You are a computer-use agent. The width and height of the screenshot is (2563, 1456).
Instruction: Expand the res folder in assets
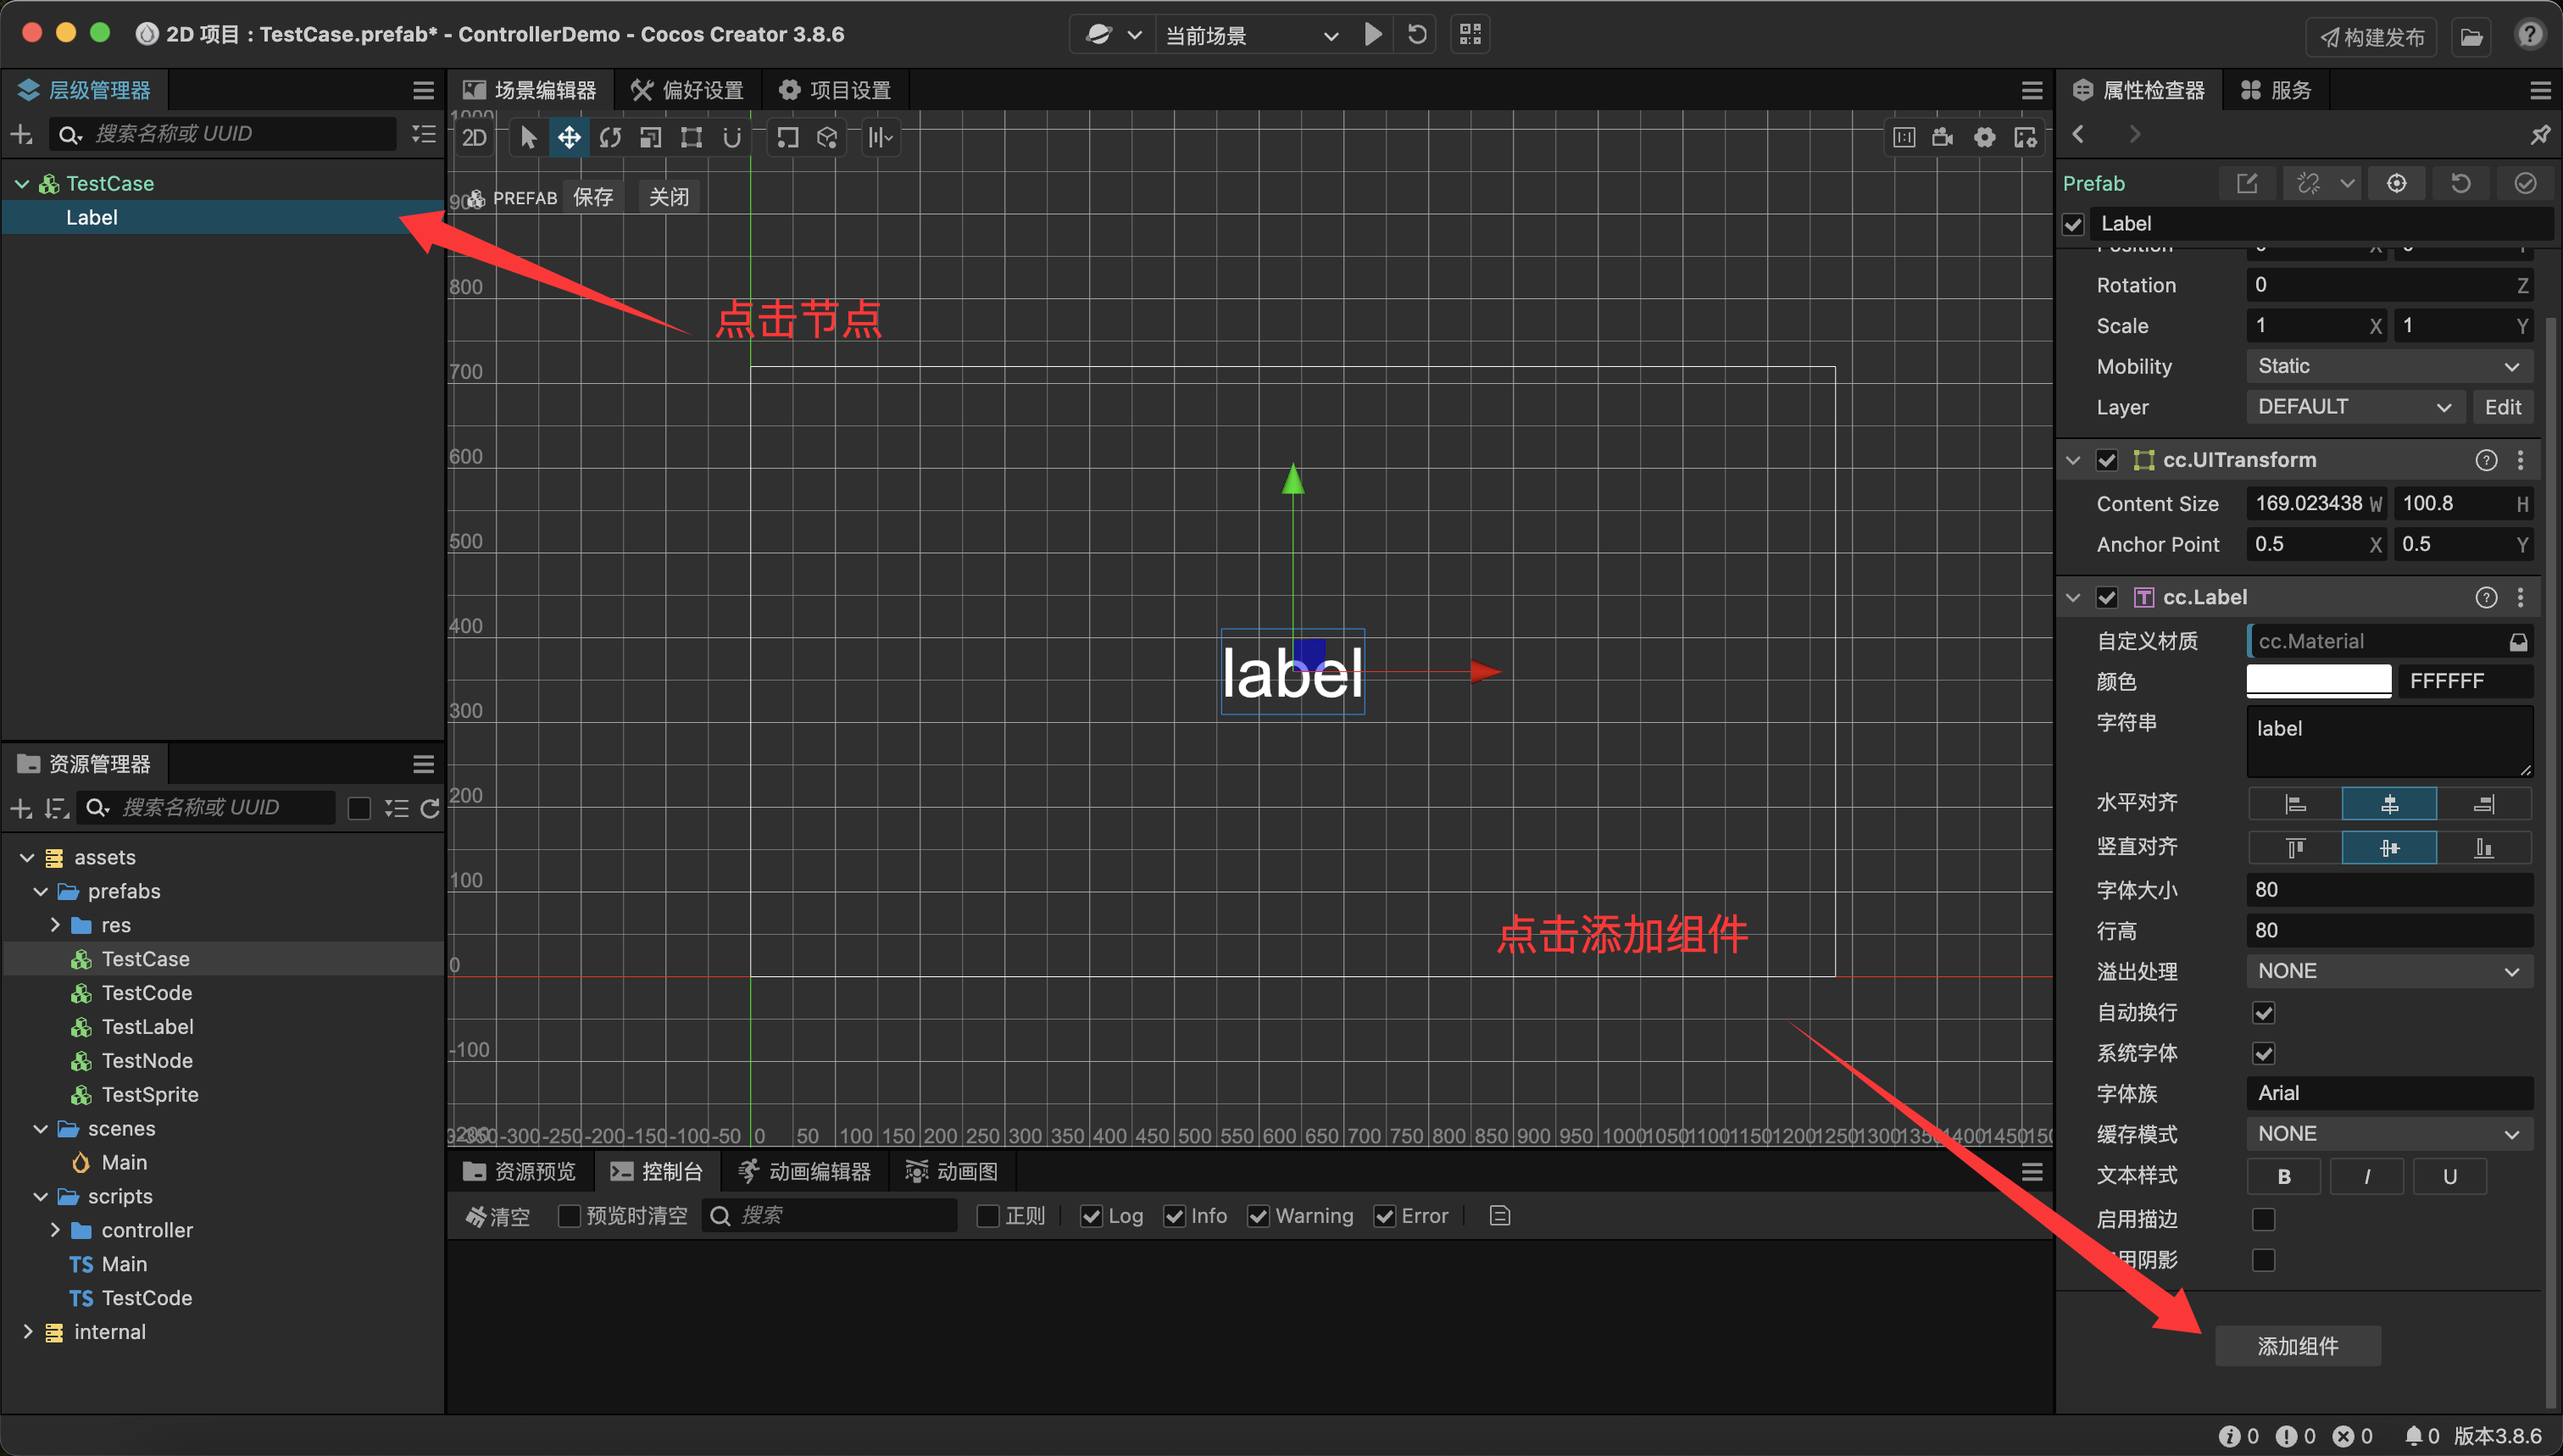[x=56, y=925]
